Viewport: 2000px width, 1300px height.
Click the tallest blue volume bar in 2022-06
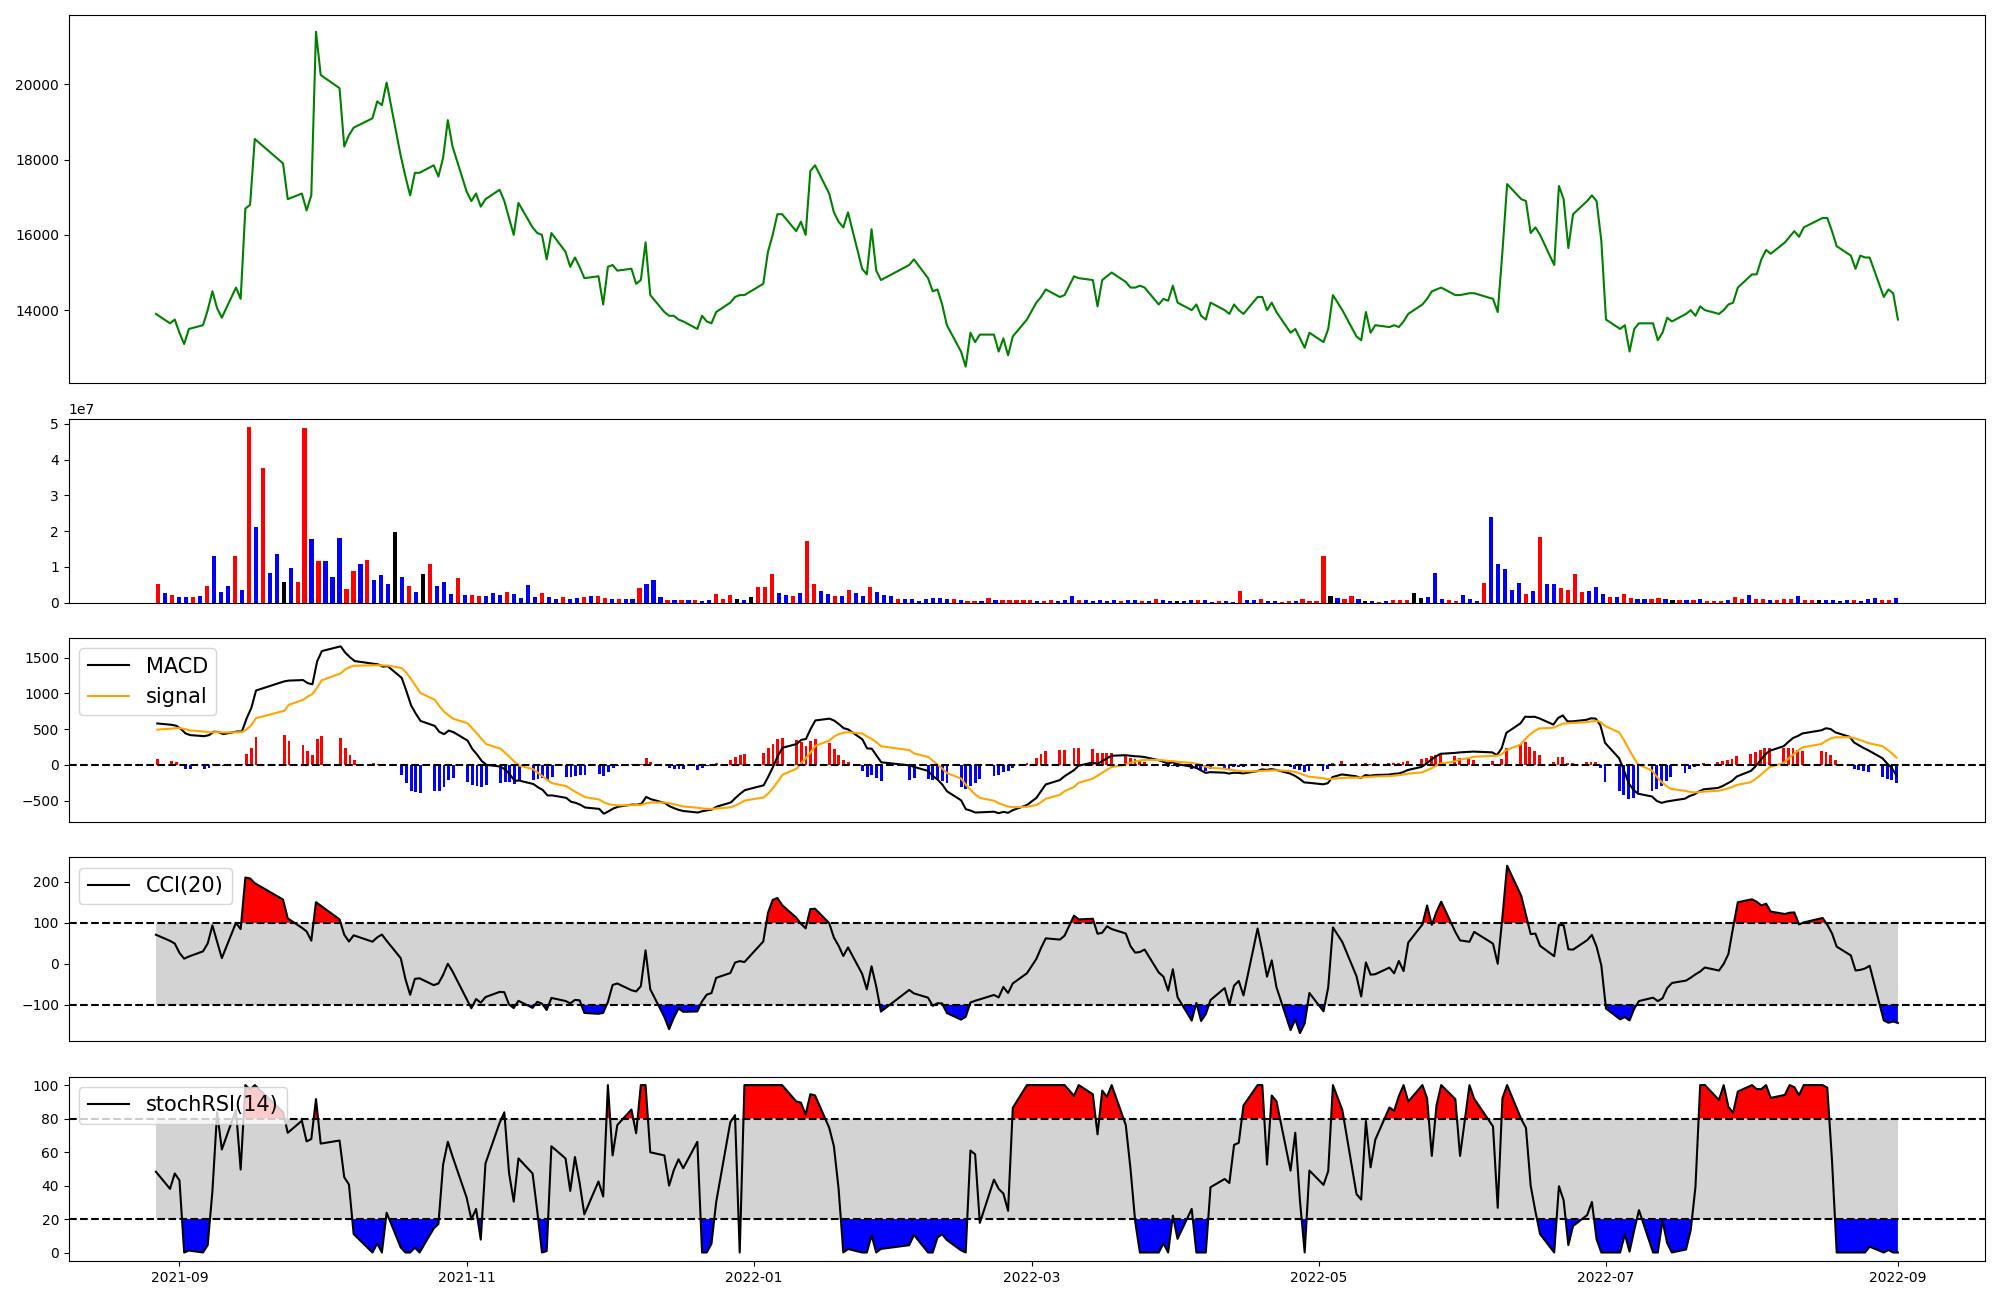click(x=1491, y=560)
